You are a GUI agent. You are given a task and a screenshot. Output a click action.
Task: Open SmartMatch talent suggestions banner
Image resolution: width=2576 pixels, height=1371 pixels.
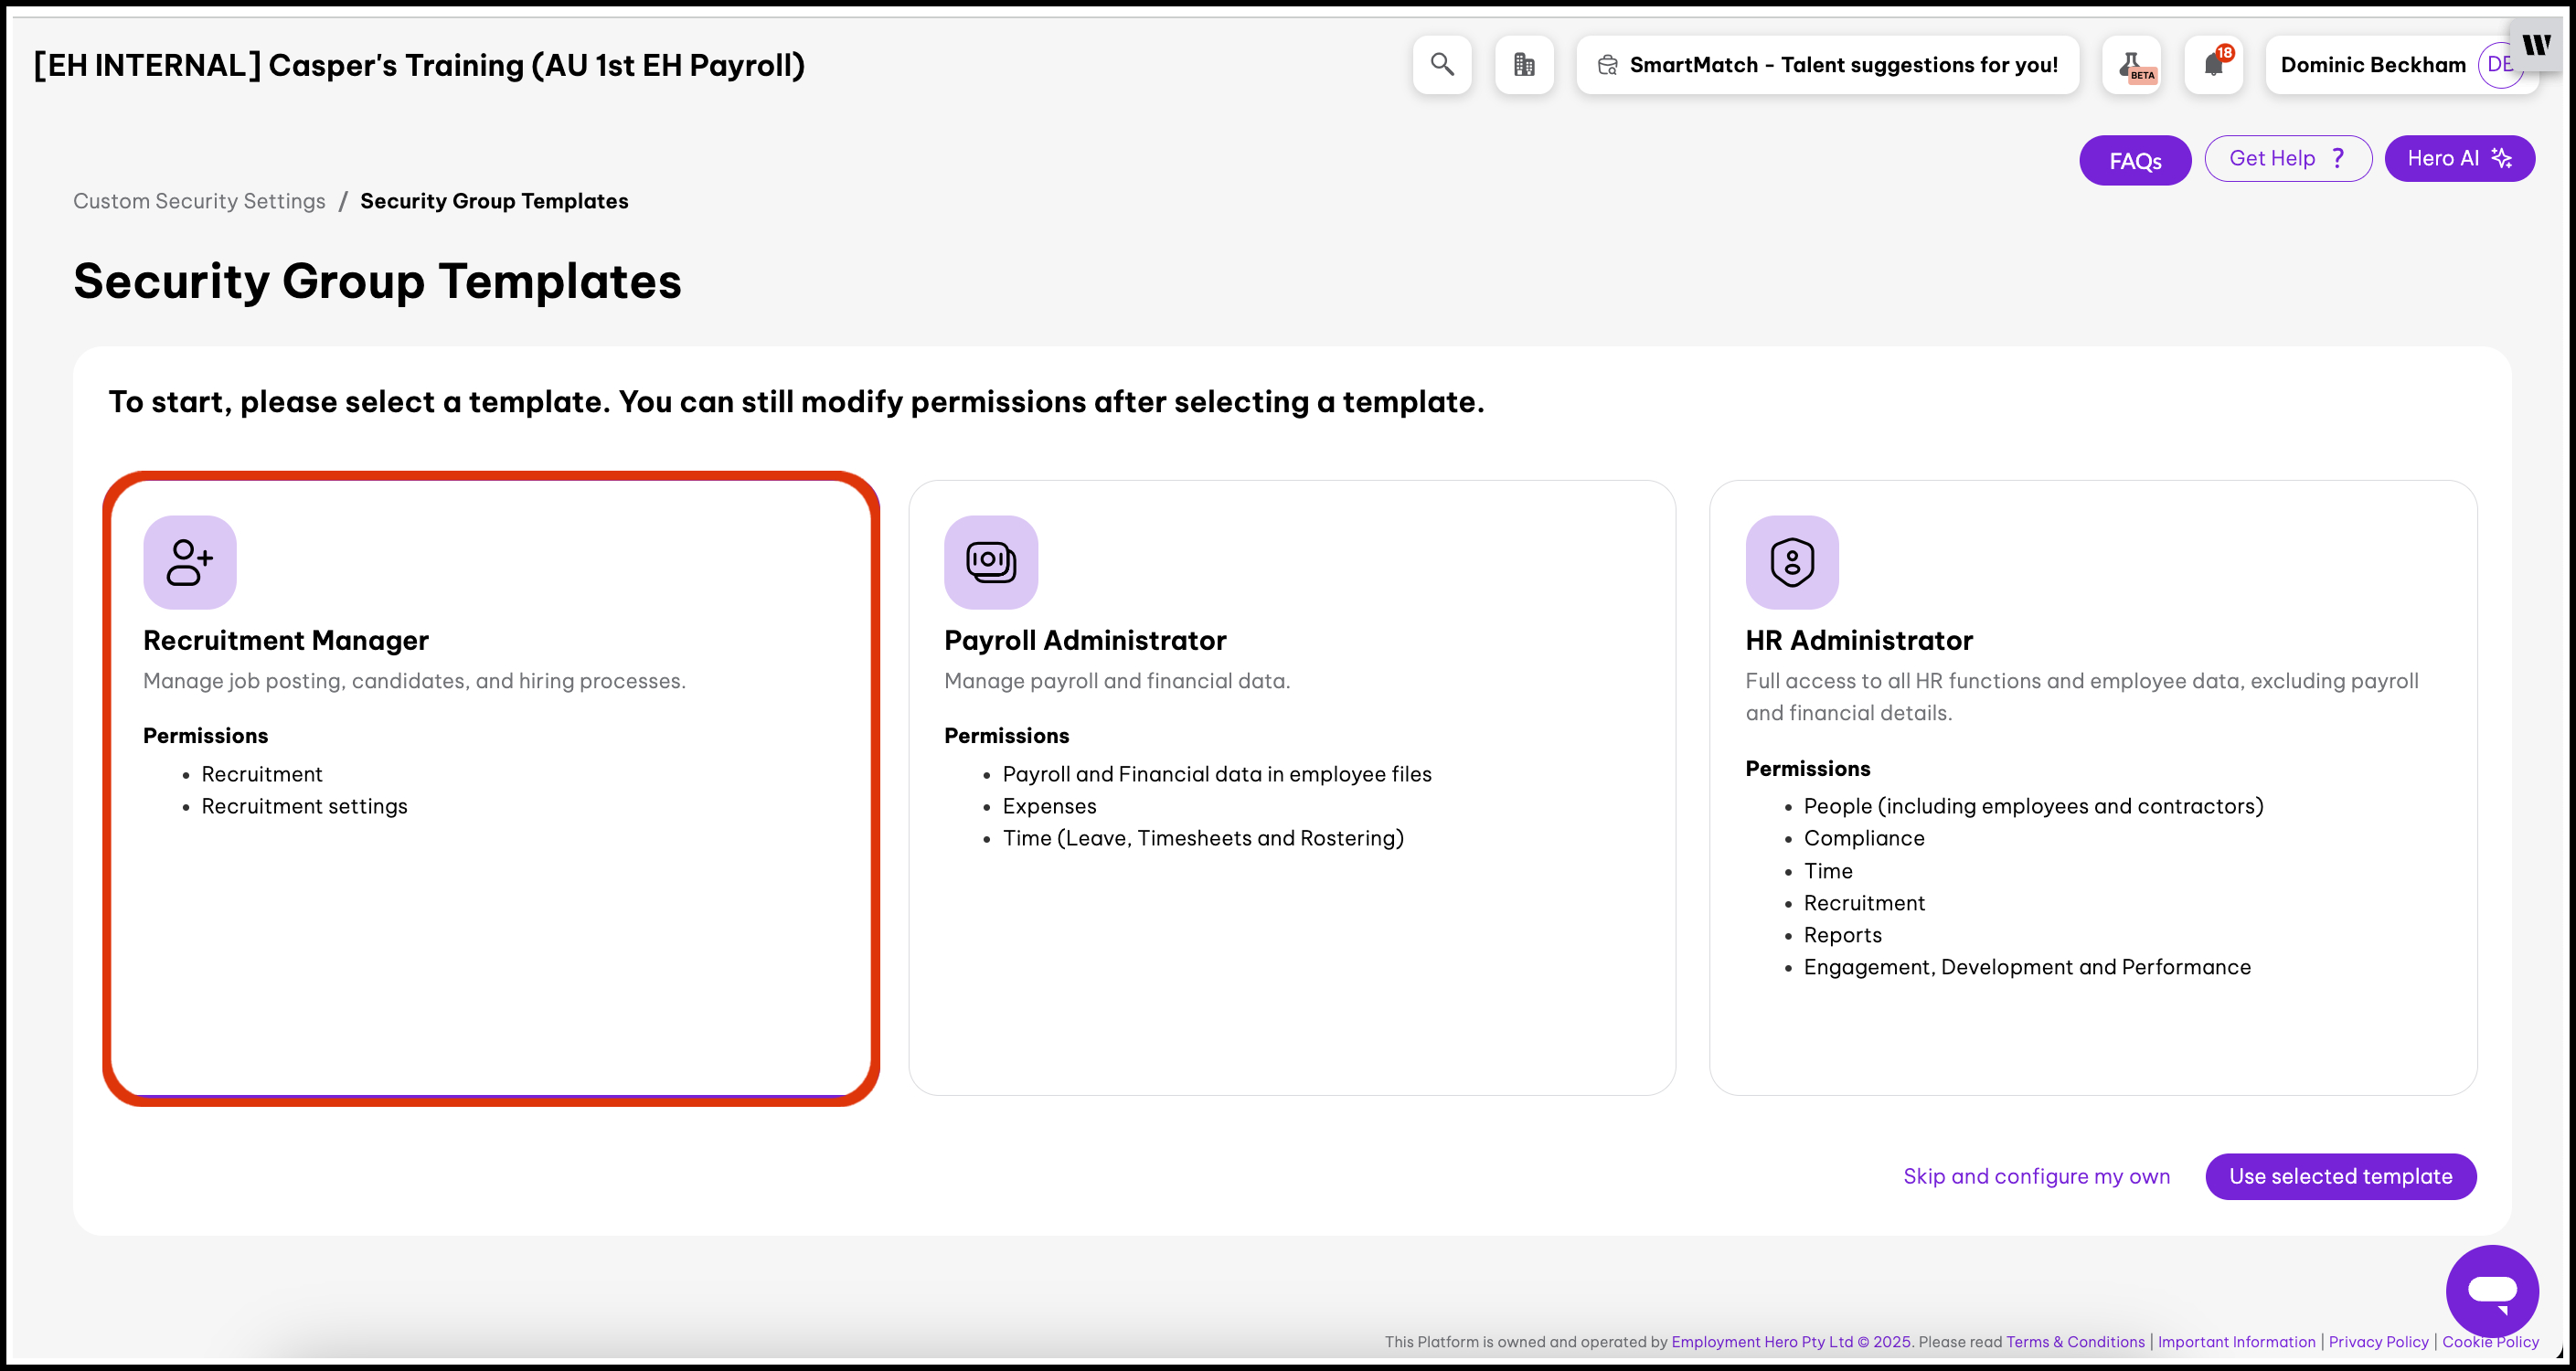coord(1827,65)
